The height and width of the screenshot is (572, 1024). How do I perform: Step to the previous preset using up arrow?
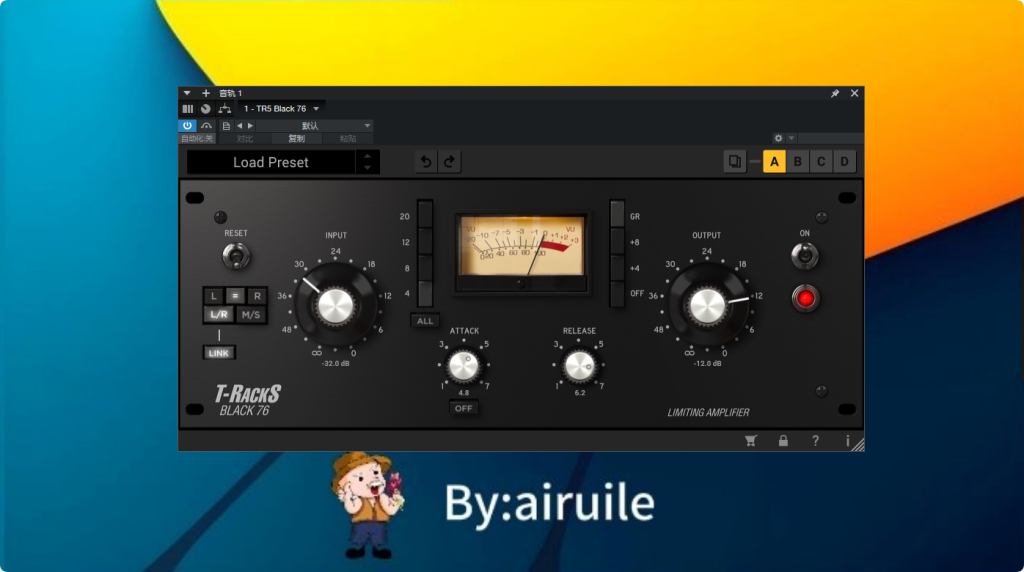point(368,157)
